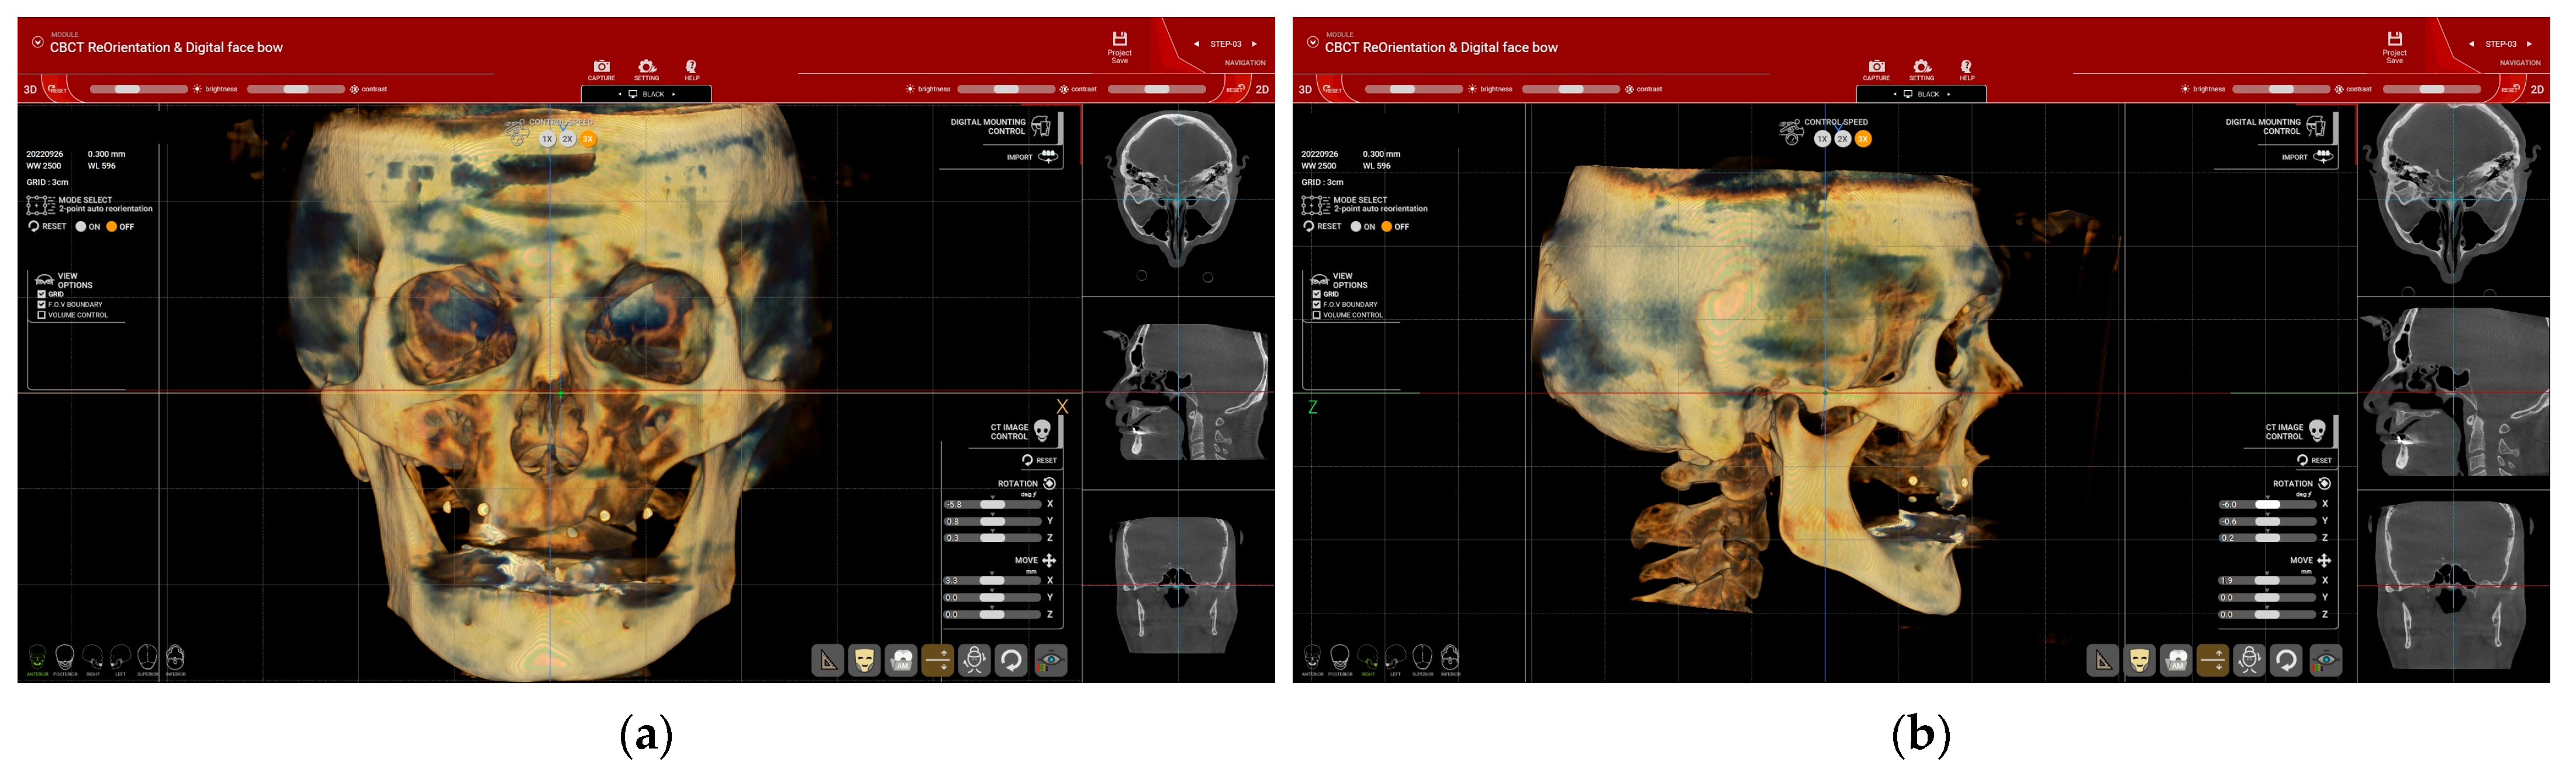Select Posterior skull view icon in screenshot (a)
This screenshot has height=783, width=2576.
[65, 657]
